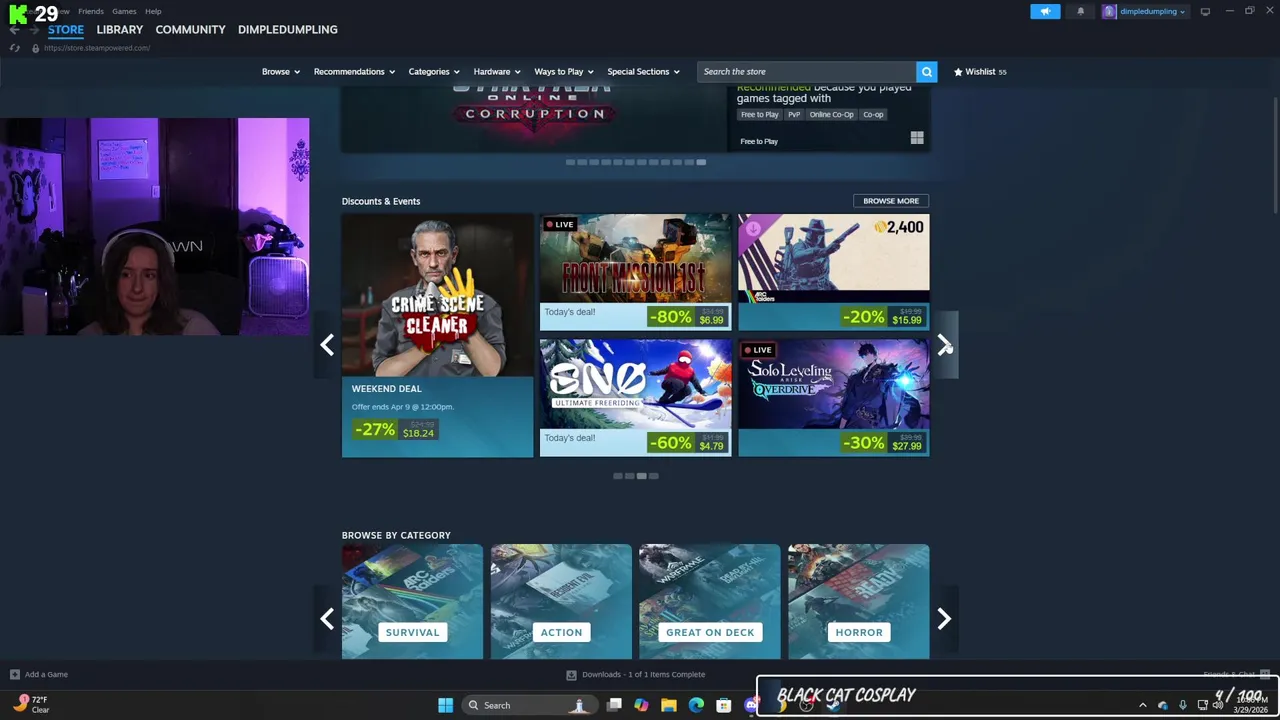Open the Help menu
The width and height of the screenshot is (1280, 720).
click(153, 11)
